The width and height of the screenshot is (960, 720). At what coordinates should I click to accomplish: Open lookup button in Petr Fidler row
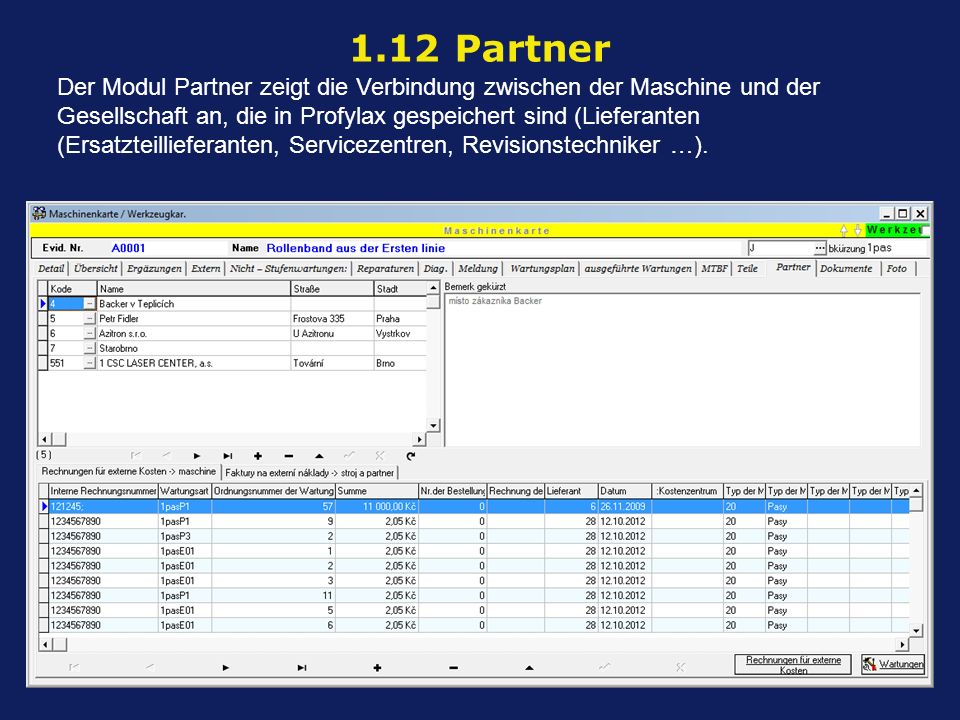pyautogui.click(x=89, y=319)
